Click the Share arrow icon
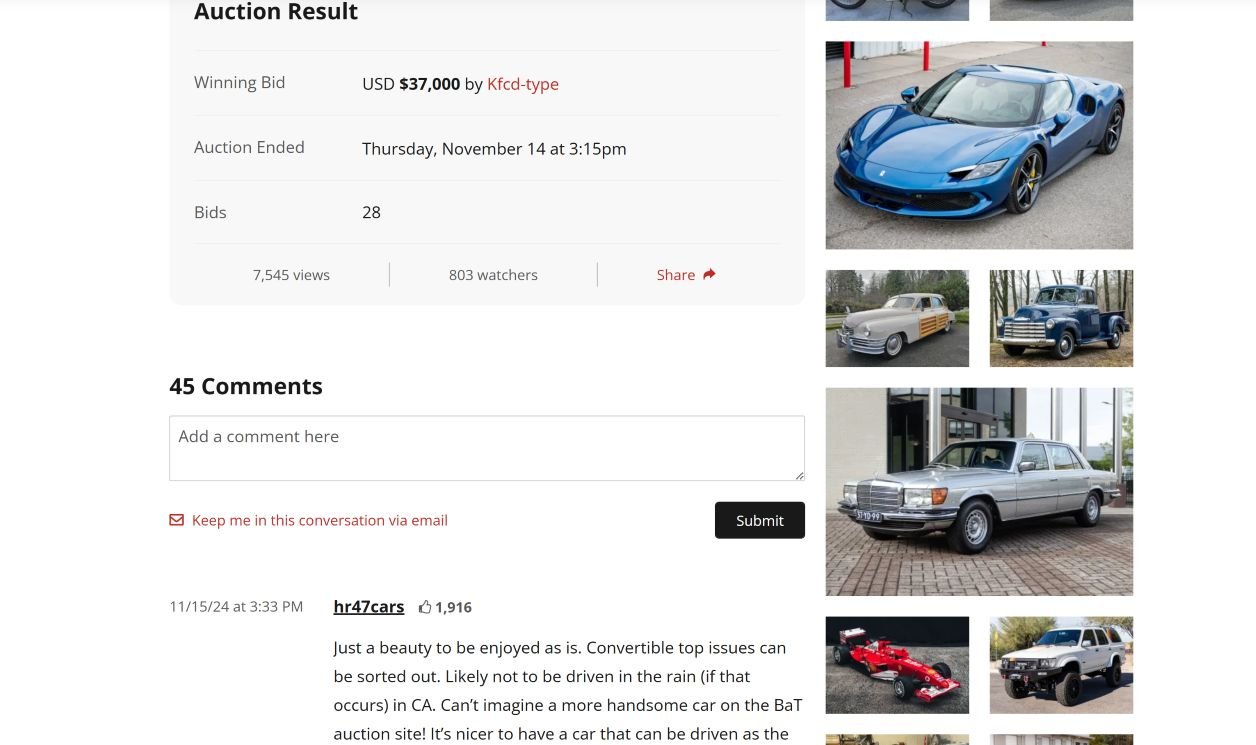This screenshot has height=745, width=1256. (x=709, y=274)
